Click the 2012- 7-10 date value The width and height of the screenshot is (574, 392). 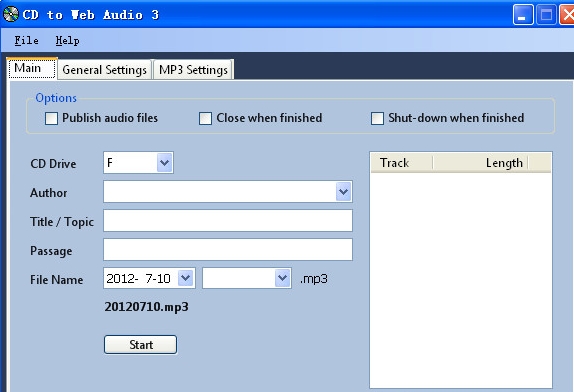pyautogui.click(x=138, y=279)
